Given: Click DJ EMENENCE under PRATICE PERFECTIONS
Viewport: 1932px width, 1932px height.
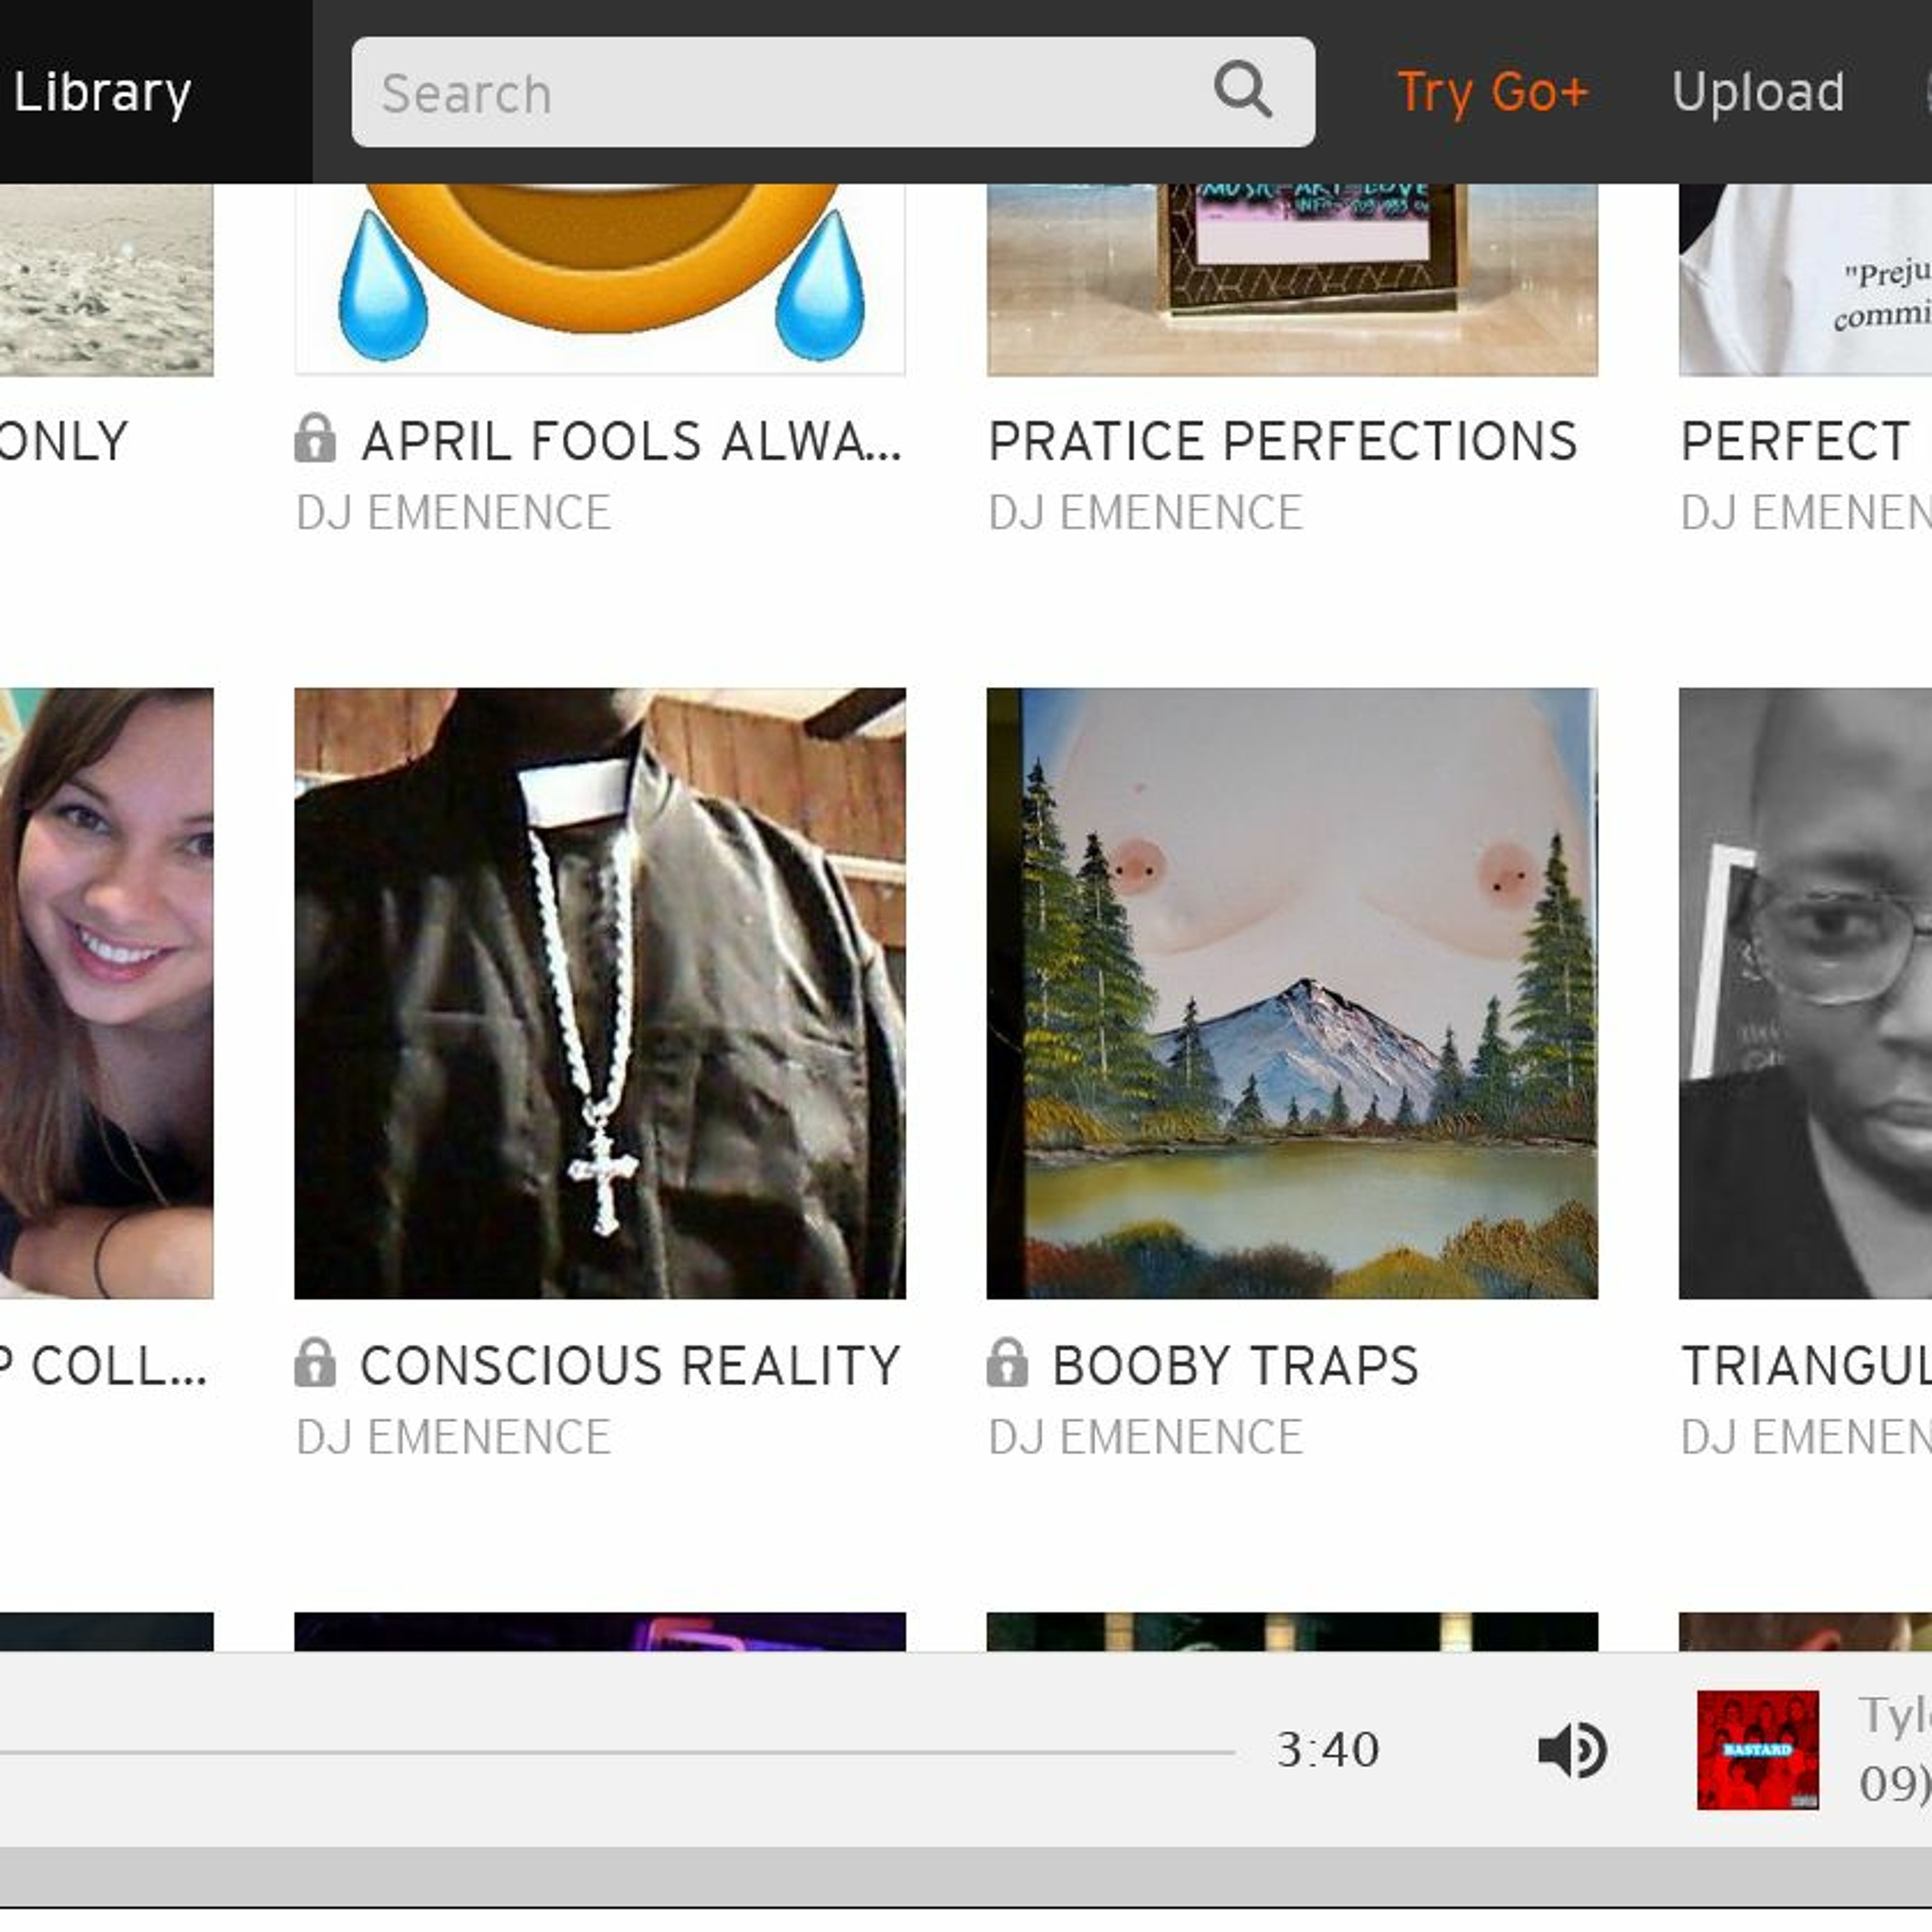Looking at the screenshot, I should (1145, 513).
